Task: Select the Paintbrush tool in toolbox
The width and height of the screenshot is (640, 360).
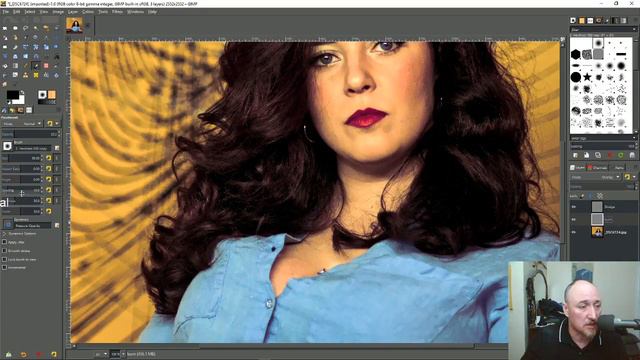Action: click(36, 66)
